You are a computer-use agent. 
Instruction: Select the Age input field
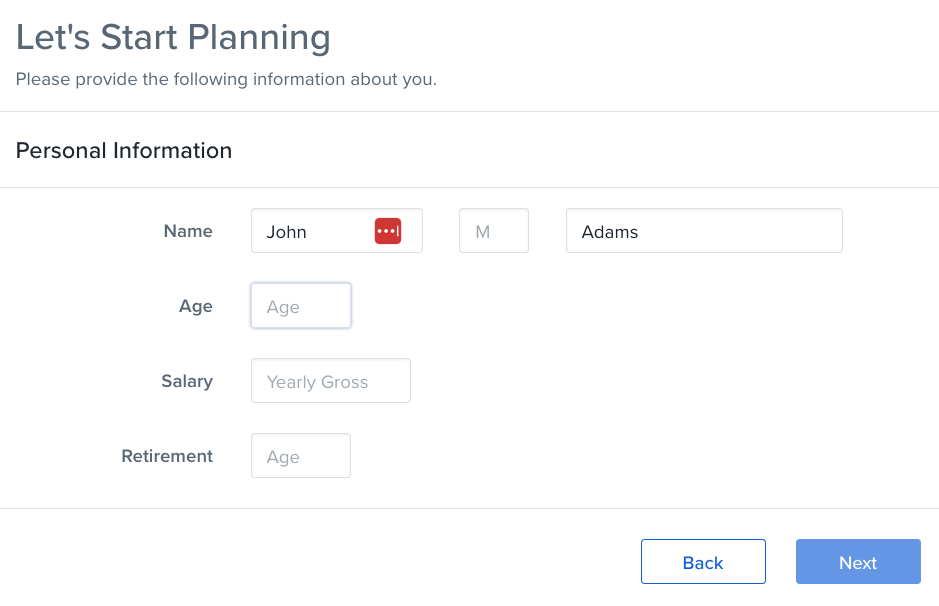pos(301,305)
